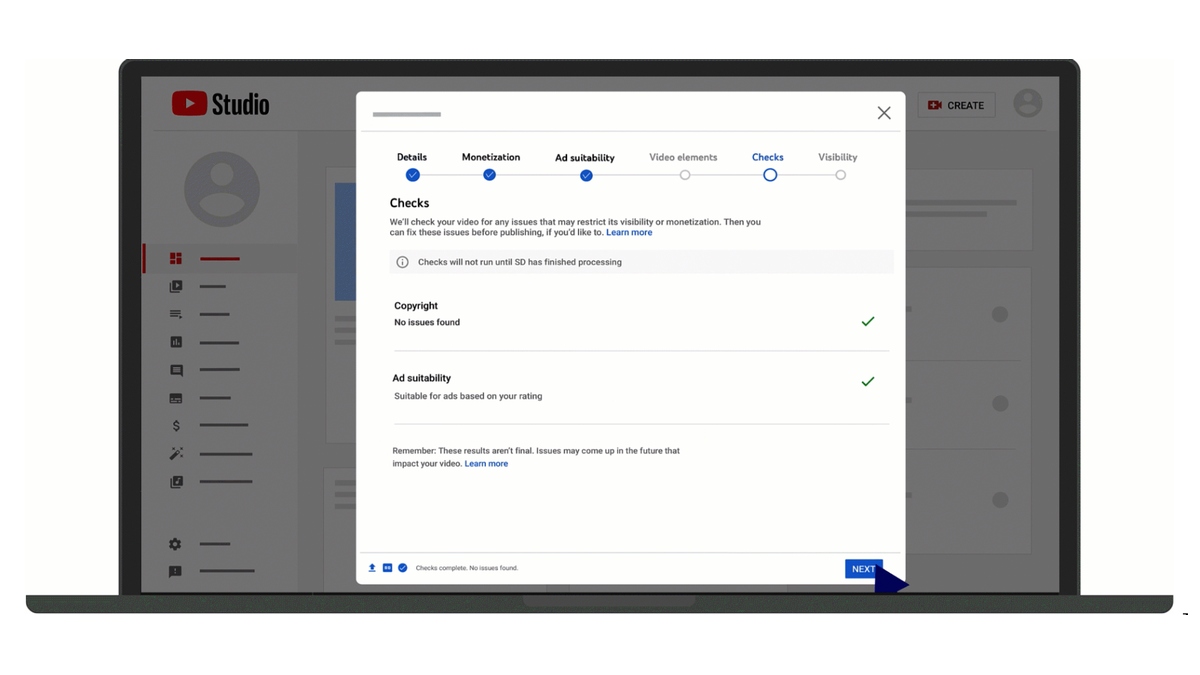Click the Checks stepper progress indicator

(769, 174)
